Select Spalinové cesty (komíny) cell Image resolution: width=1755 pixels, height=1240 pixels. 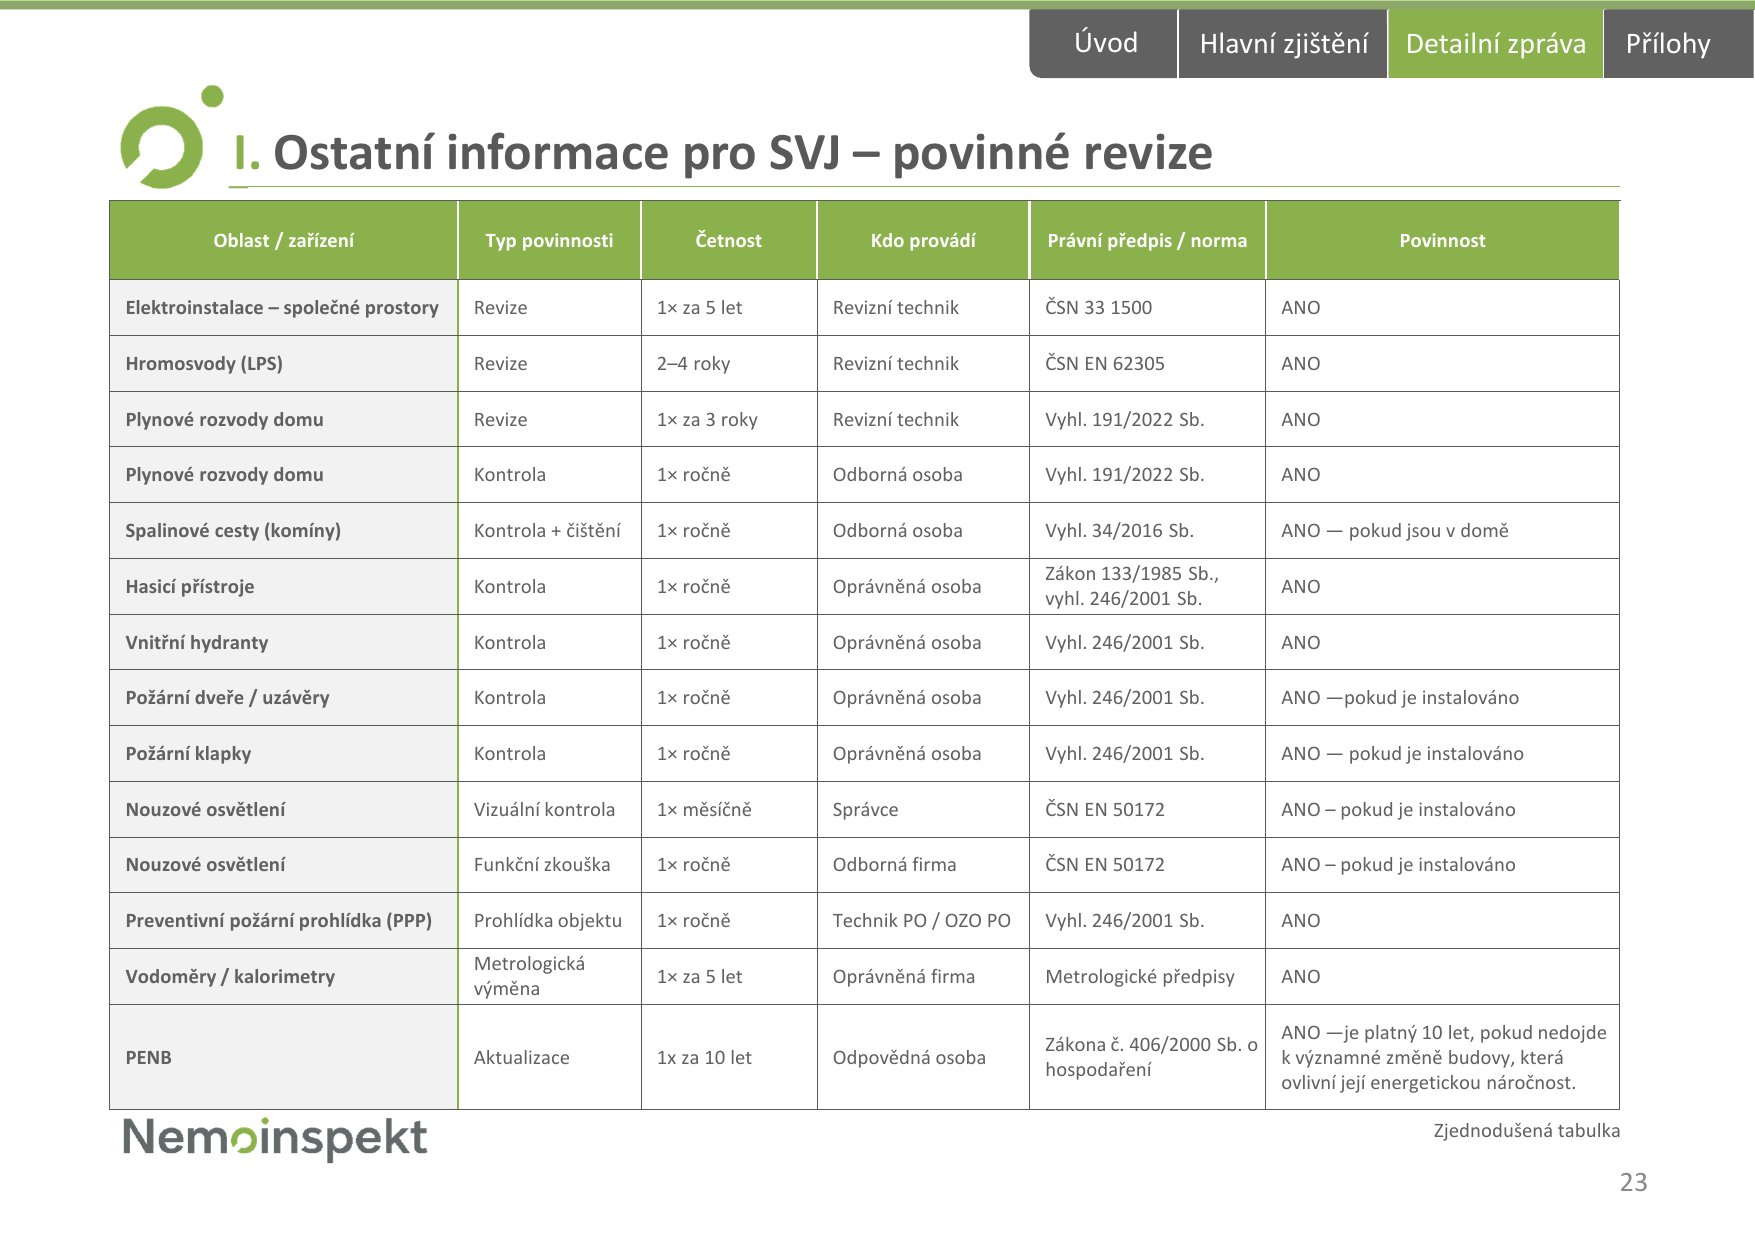click(x=283, y=531)
